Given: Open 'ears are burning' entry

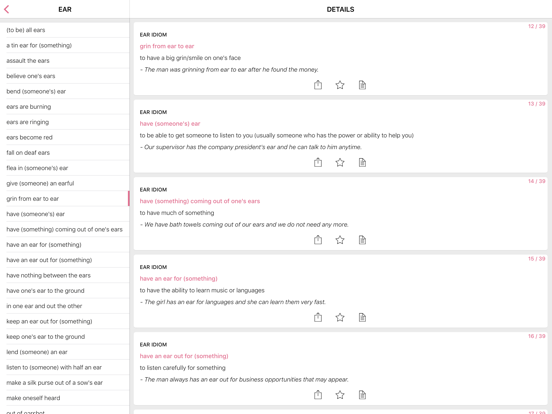Looking at the screenshot, I should point(65,107).
